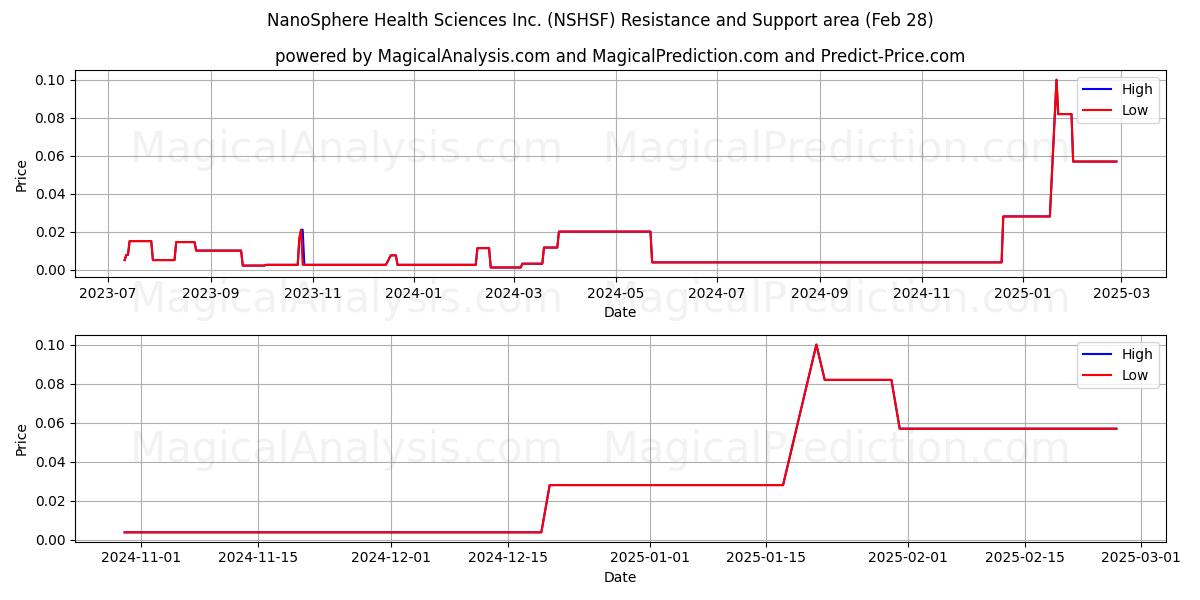Viewport: 1200px width, 600px height.
Task: Click the 2025-03 tick label
Action: coord(1122,293)
